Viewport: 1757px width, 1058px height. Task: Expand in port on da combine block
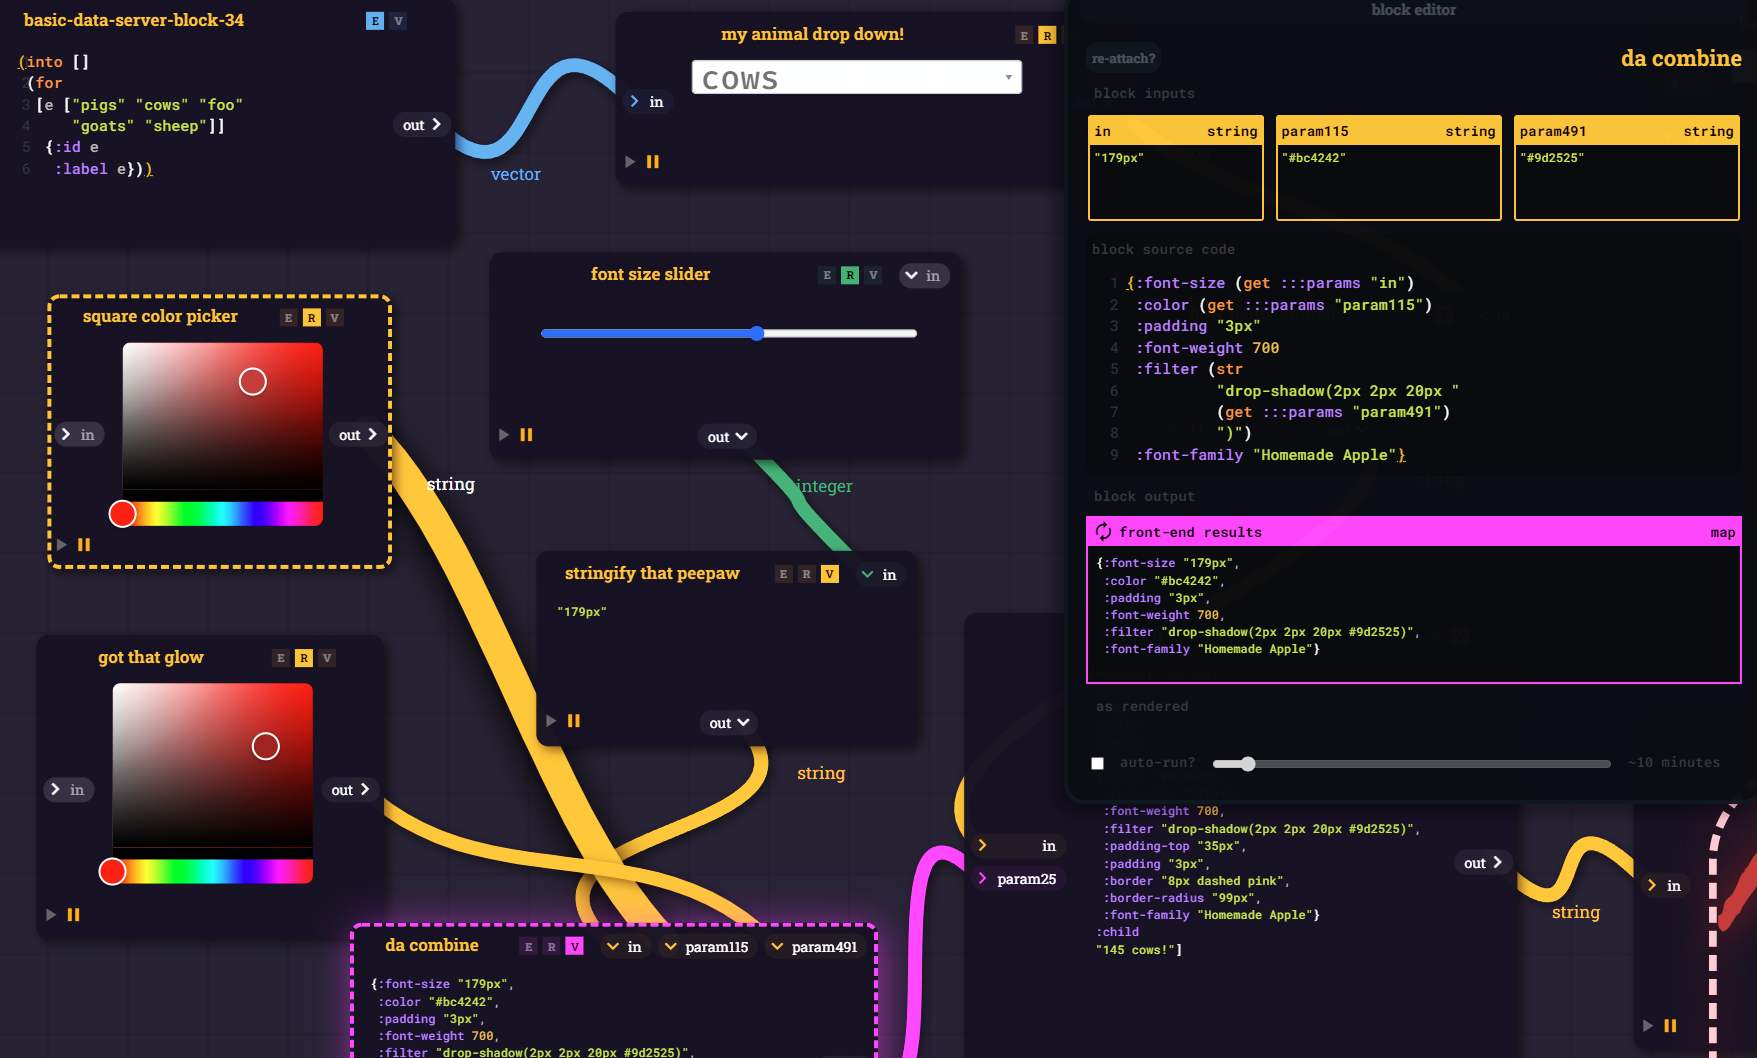click(625, 947)
